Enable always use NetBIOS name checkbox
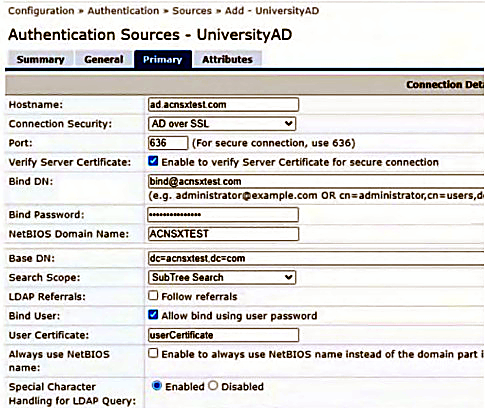The image size is (485, 408). [x=153, y=353]
